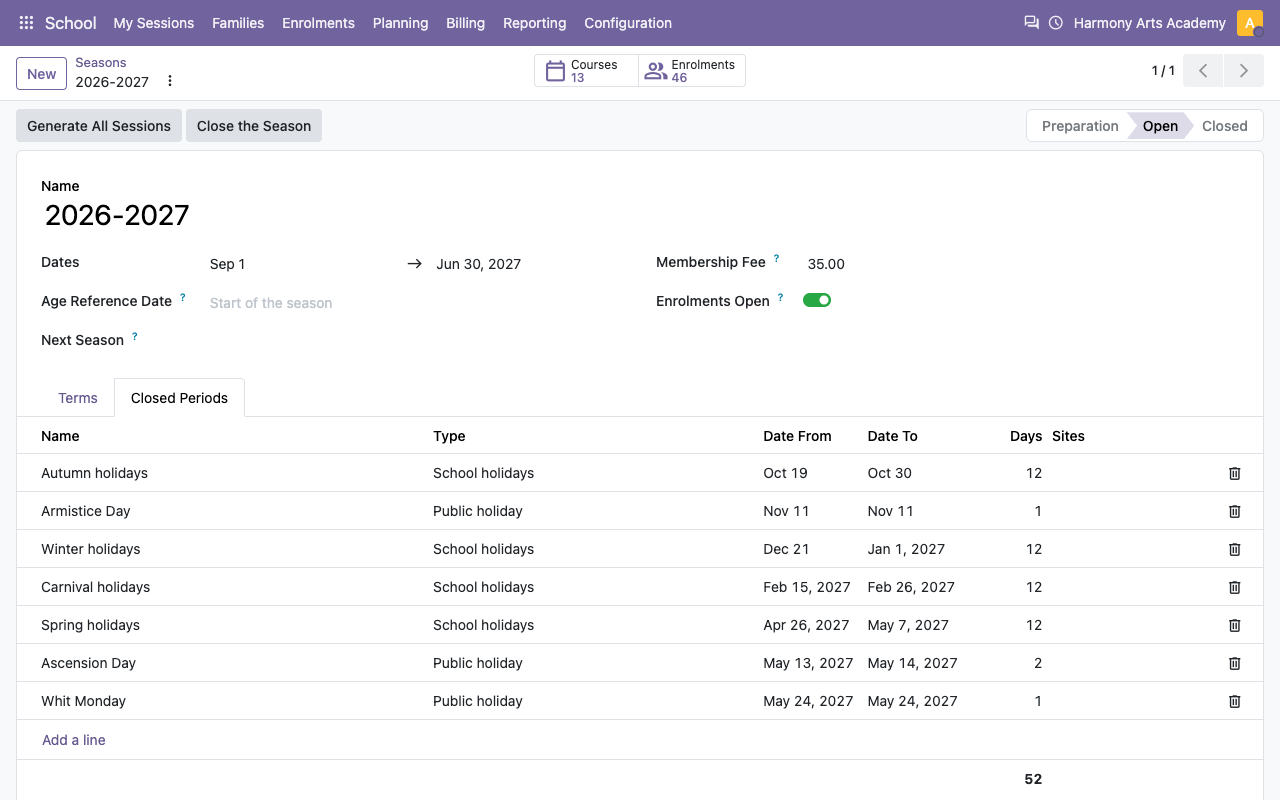Open the Enrolments stat button
The width and height of the screenshot is (1280, 800).
pyautogui.click(x=692, y=71)
